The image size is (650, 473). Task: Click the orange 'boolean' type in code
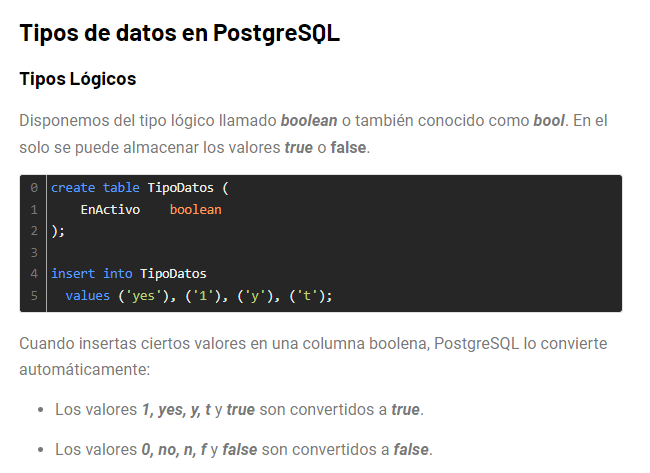point(195,210)
